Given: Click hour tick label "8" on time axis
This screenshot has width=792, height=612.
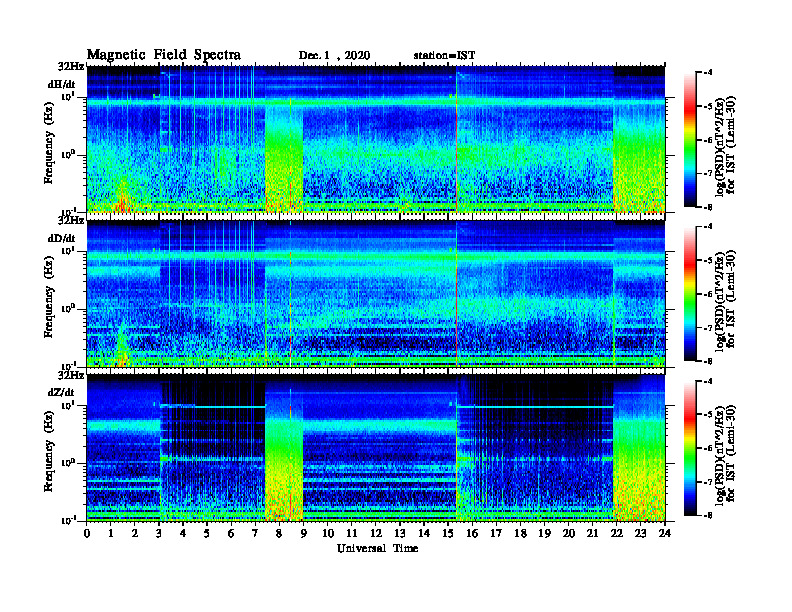Looking at the screenshot, I should 279,533.
